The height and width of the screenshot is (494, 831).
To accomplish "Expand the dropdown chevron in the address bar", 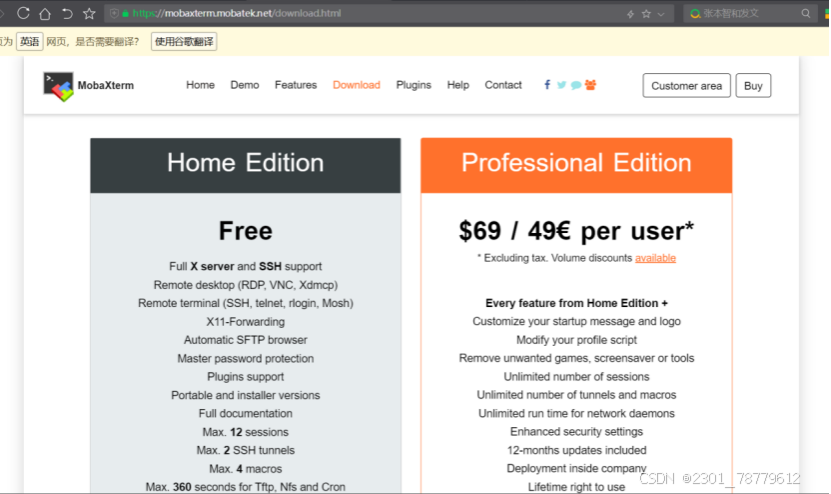I will (661, 14).
